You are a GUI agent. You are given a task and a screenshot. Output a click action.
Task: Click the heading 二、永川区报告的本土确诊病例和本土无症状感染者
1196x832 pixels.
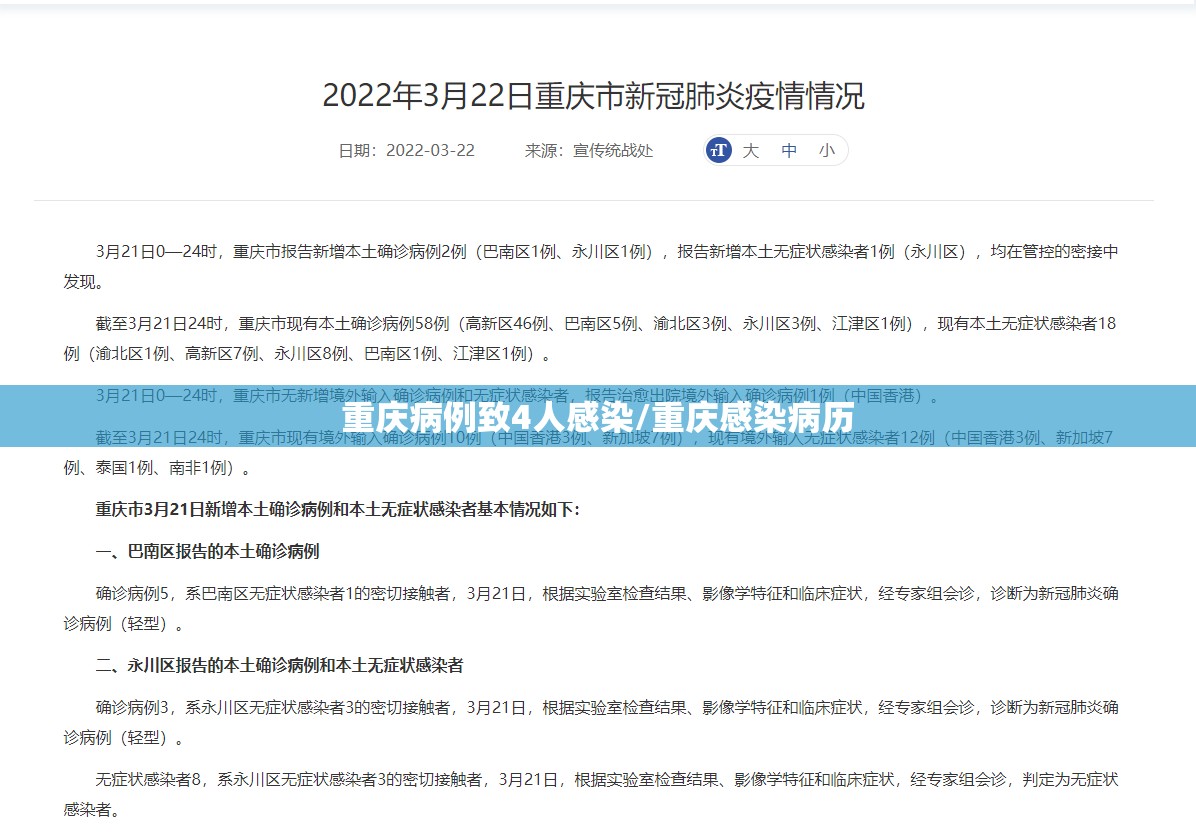(x=279, y=665)
